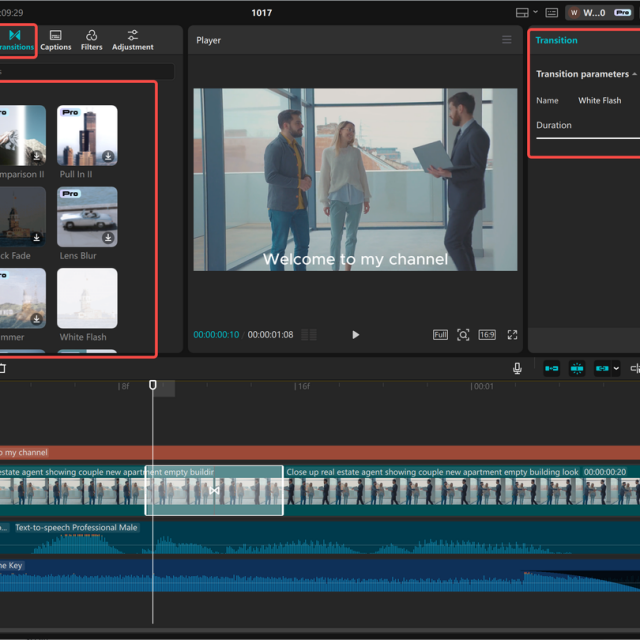Open the Player panel menu

coord(507,40)
